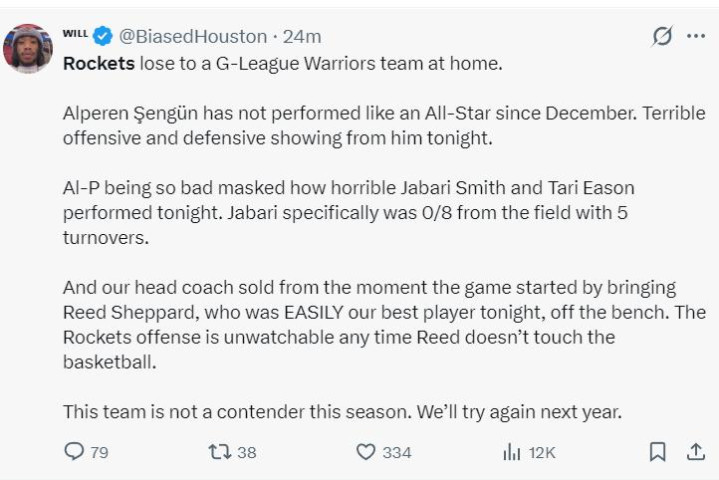This screenshot has width=719, height=480.
Task: Open the 24m timestamp link
Action: click(x=302, y=36)
